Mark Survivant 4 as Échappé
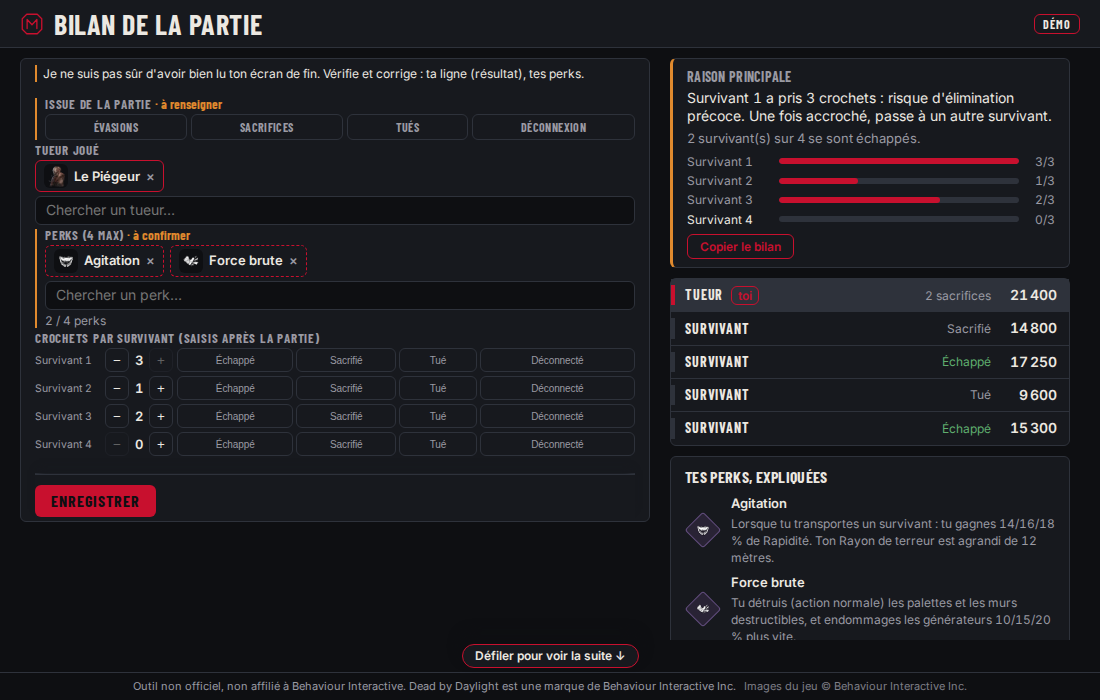 [235, 445]
